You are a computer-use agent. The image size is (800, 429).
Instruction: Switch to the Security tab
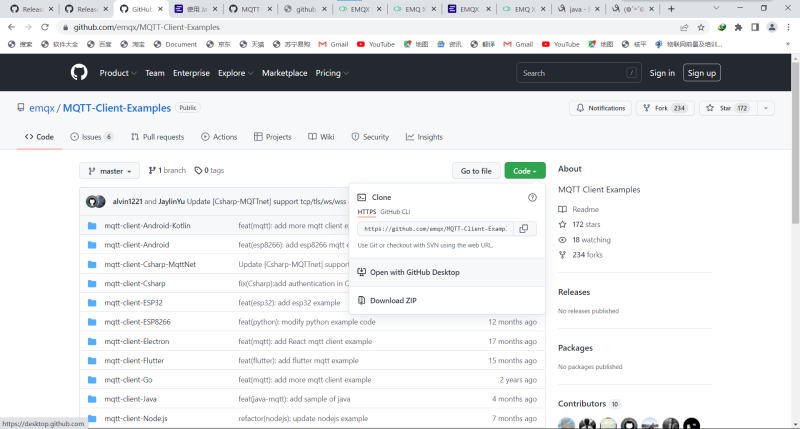click(370, 137)
